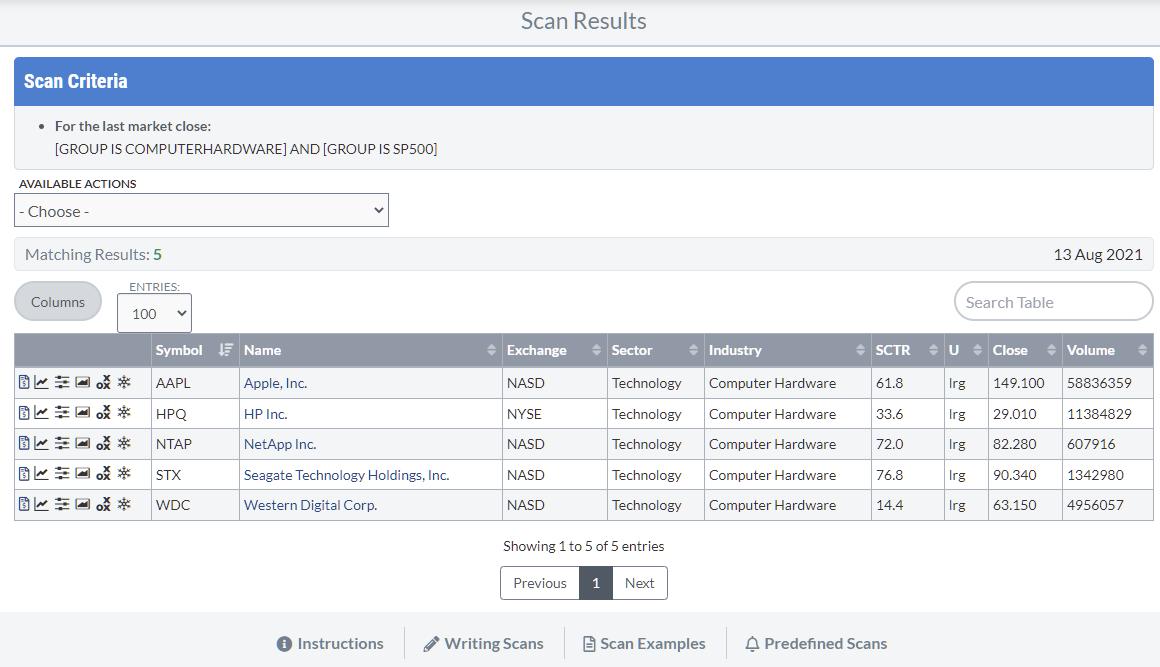This screenshot has width=1160, height=667.
Task: Open the Seagate Technology Holdings link
Action: pos(346,475)
